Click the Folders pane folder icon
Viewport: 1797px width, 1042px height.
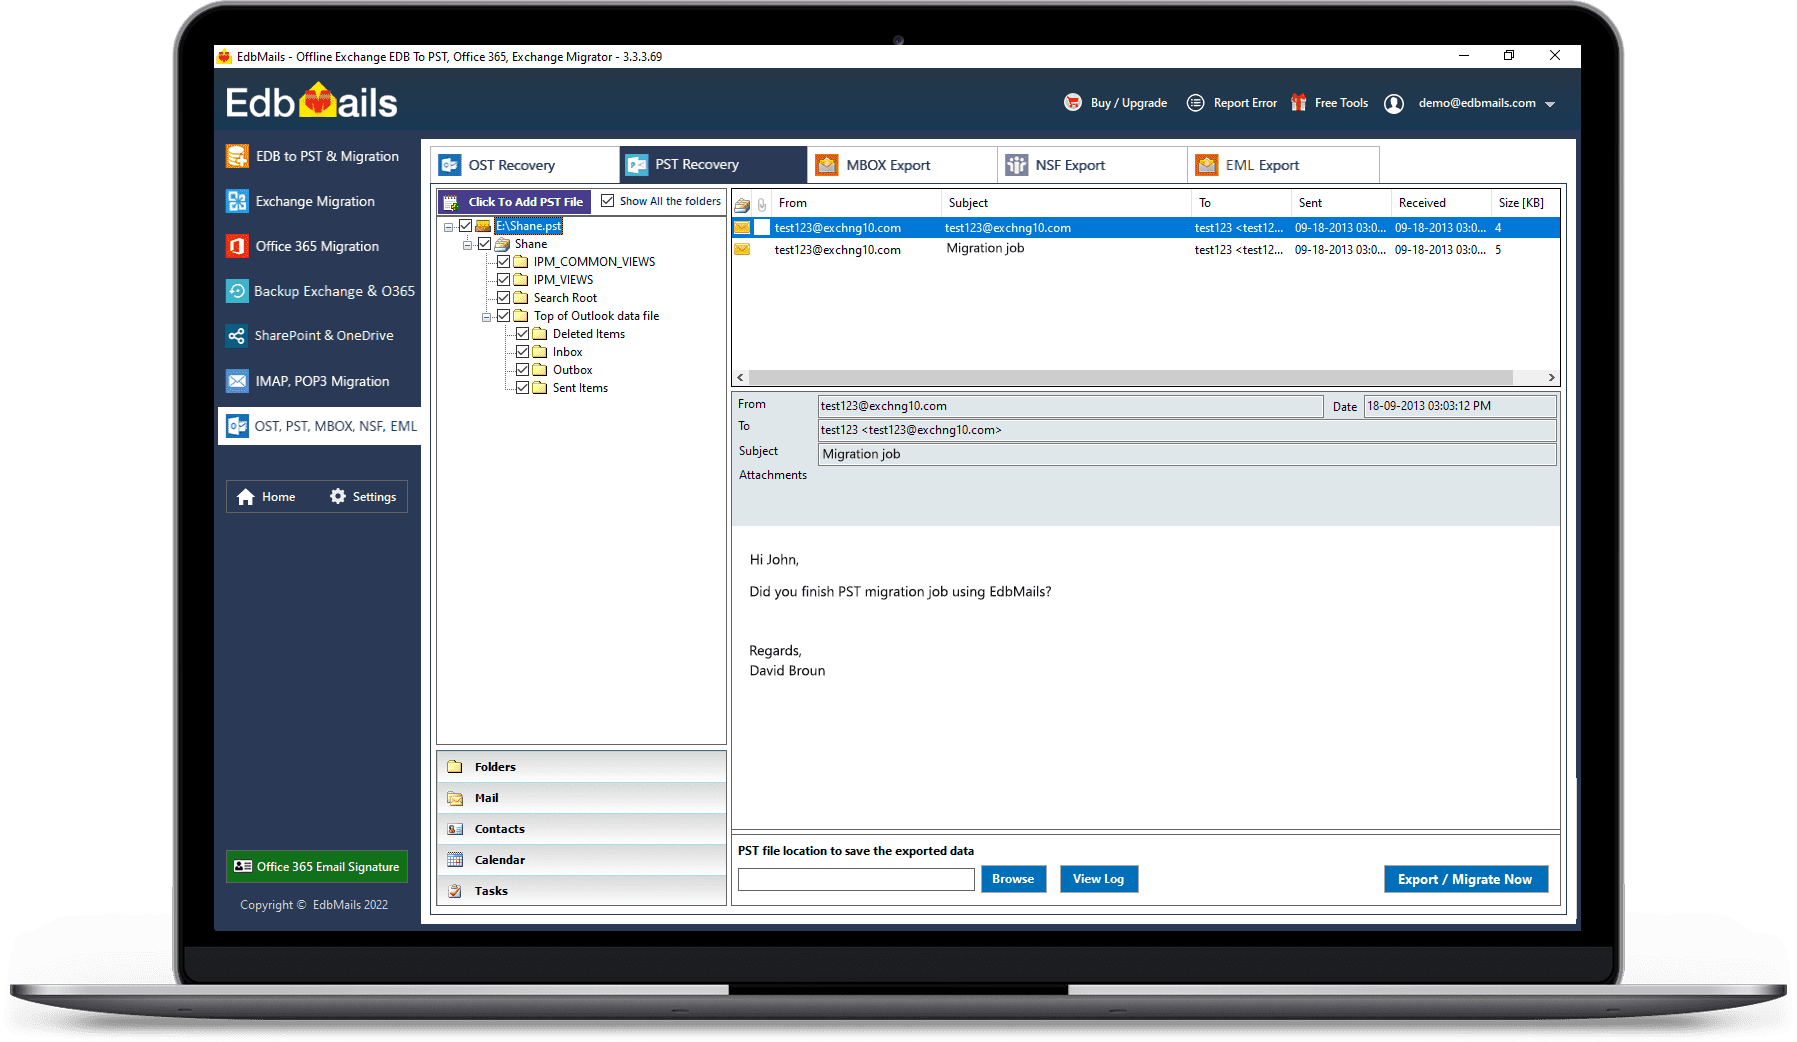point(455,767)
